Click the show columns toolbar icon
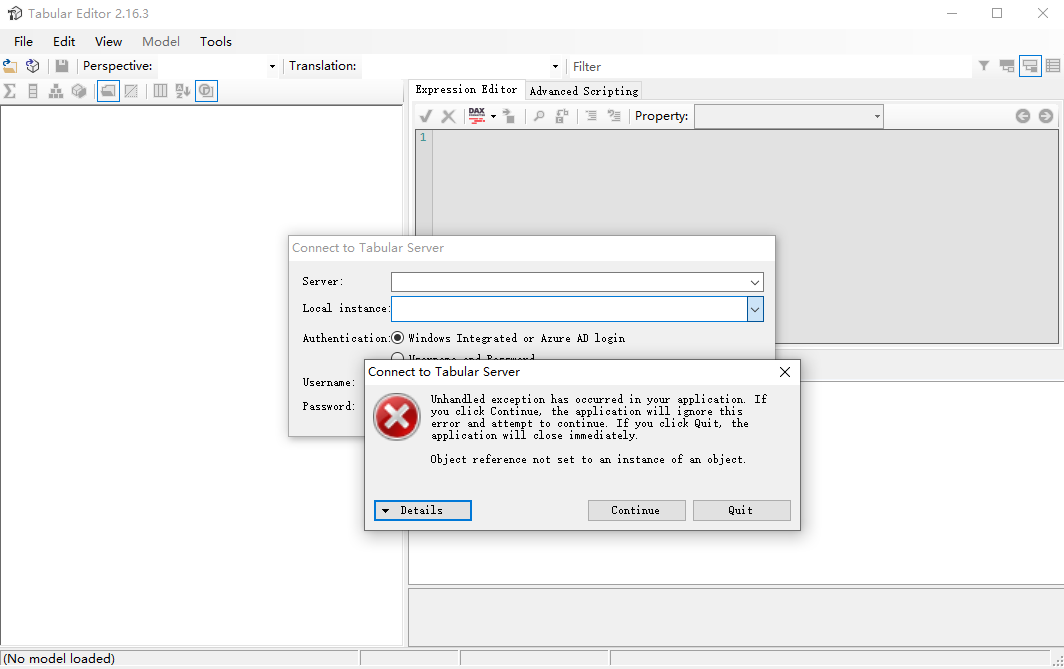This screenshot has width=1064, height=669. point(160,90)
